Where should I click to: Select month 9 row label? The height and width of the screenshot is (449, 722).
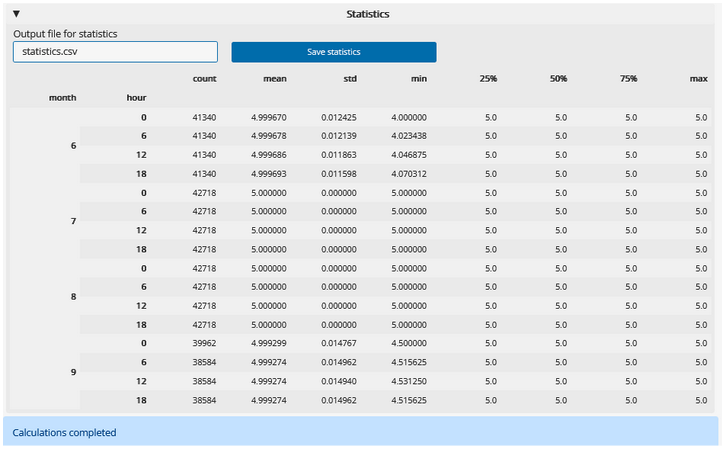click(73, 372)
